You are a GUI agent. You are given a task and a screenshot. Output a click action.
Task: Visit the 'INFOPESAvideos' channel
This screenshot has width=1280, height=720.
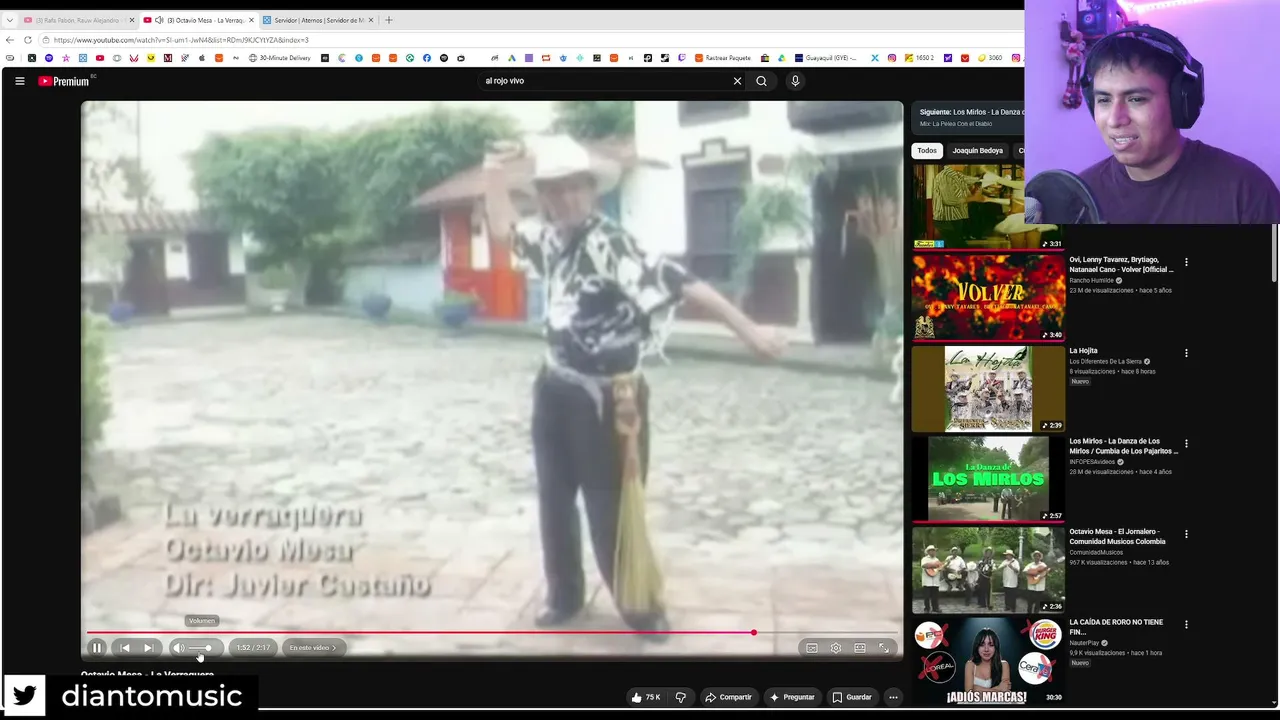[1092, 462]
